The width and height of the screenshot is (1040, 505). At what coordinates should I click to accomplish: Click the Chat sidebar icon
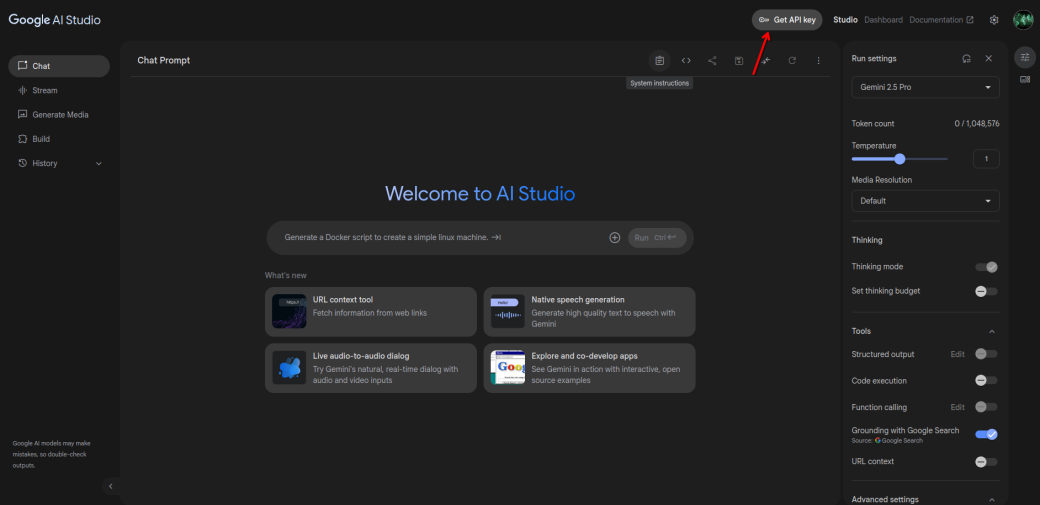[x=23, y=66]
